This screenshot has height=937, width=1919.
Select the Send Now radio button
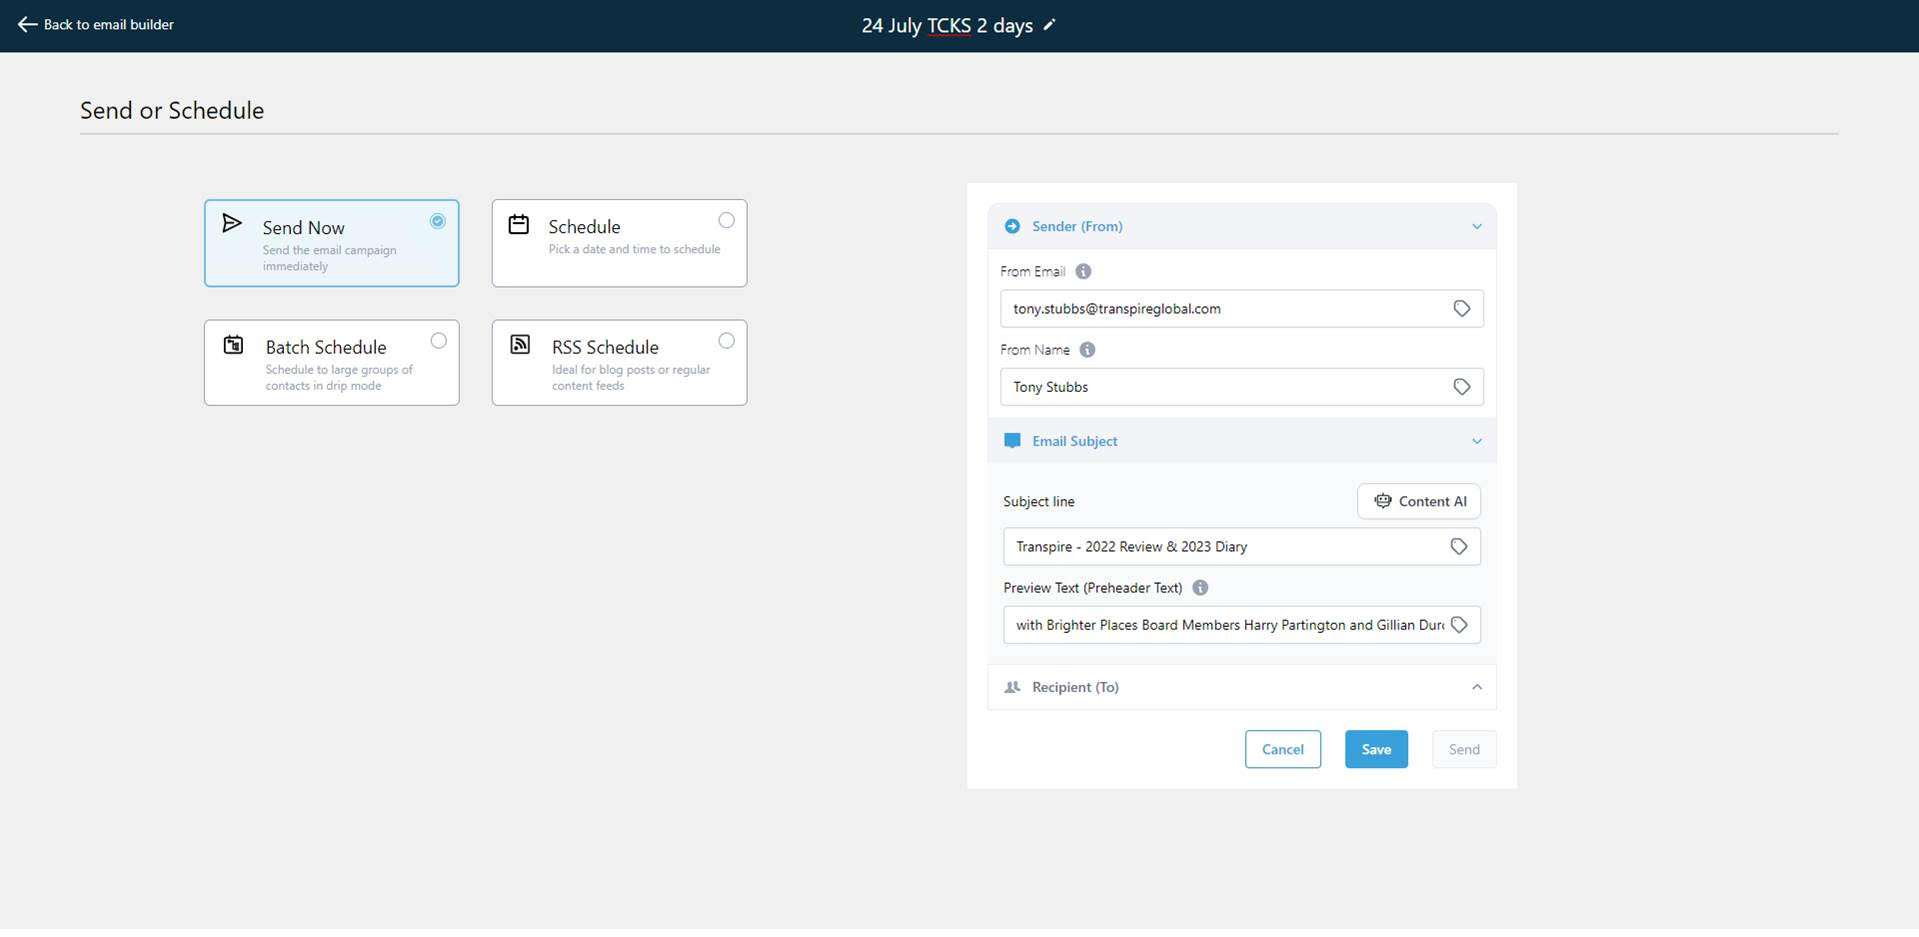(438, 221)
